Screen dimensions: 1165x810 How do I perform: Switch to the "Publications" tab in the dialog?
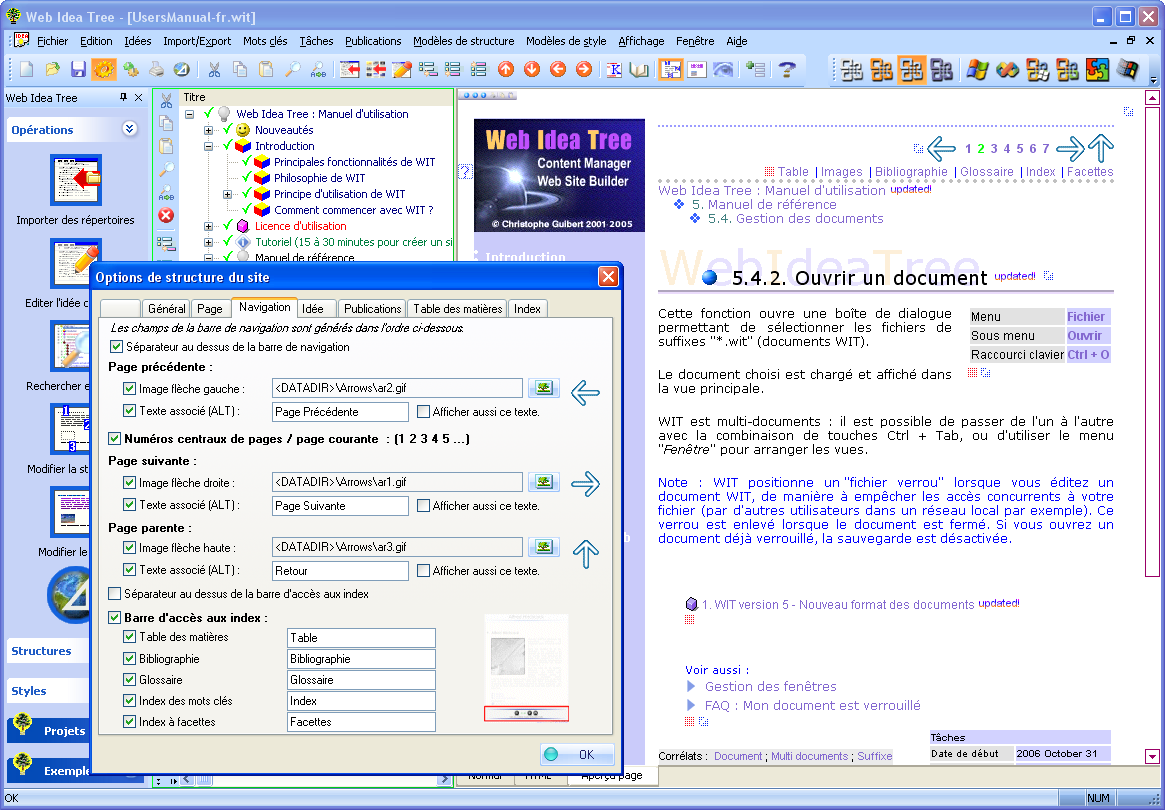tap(371, 308)
